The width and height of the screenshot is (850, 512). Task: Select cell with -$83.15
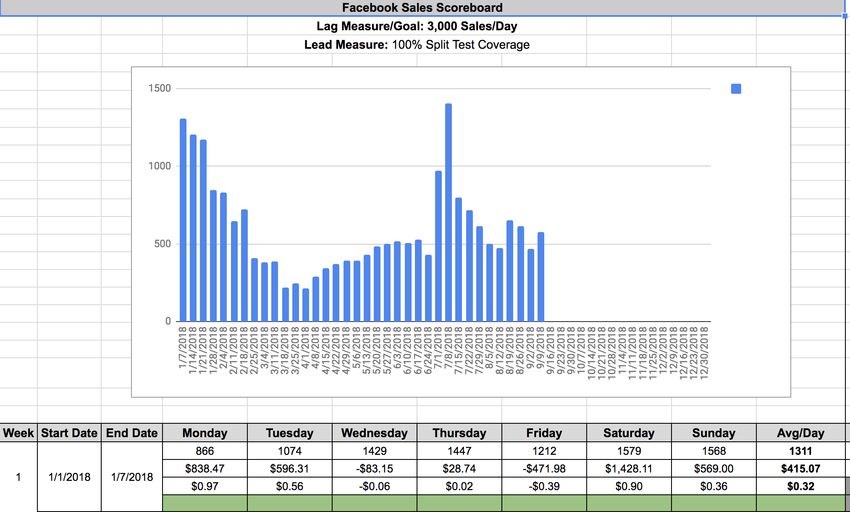click(375, 469)
